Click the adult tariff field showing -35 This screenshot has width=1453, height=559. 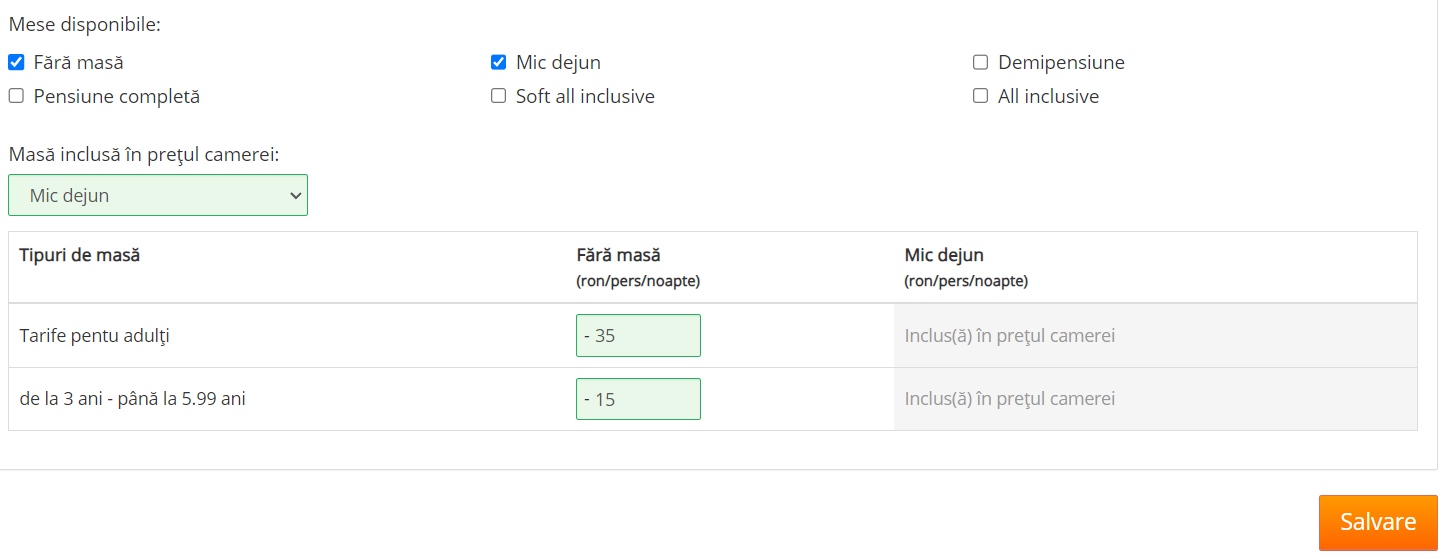point(638,335)
